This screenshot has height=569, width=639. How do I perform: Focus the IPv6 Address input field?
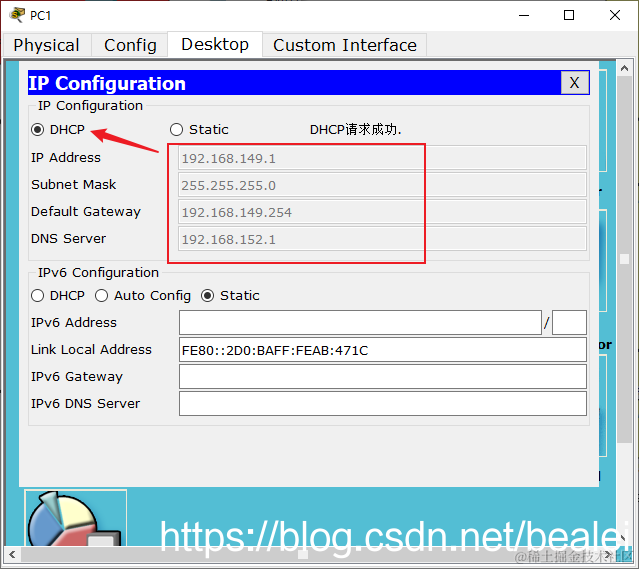click(x=360, y=322)
